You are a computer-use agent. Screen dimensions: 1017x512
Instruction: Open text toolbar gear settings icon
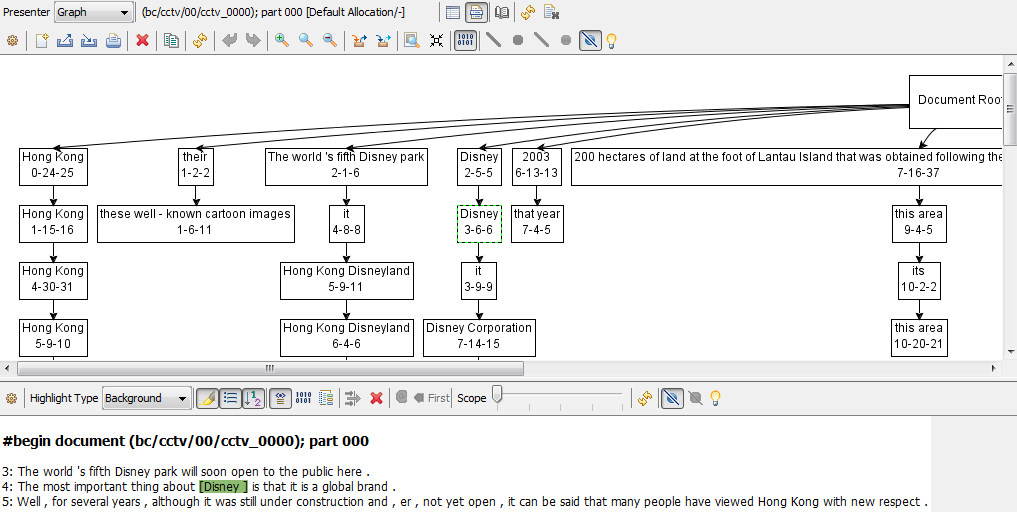point(12,398)
